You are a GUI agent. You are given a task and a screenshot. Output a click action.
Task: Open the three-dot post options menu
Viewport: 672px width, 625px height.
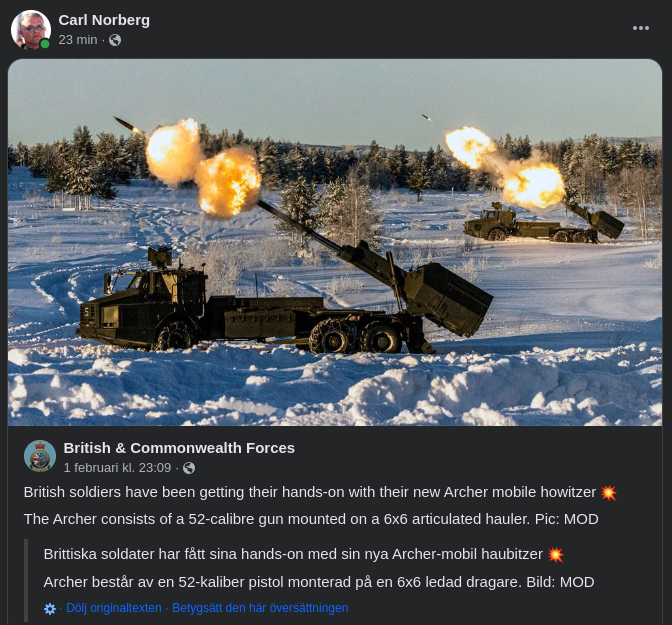(x=641, y=28)
